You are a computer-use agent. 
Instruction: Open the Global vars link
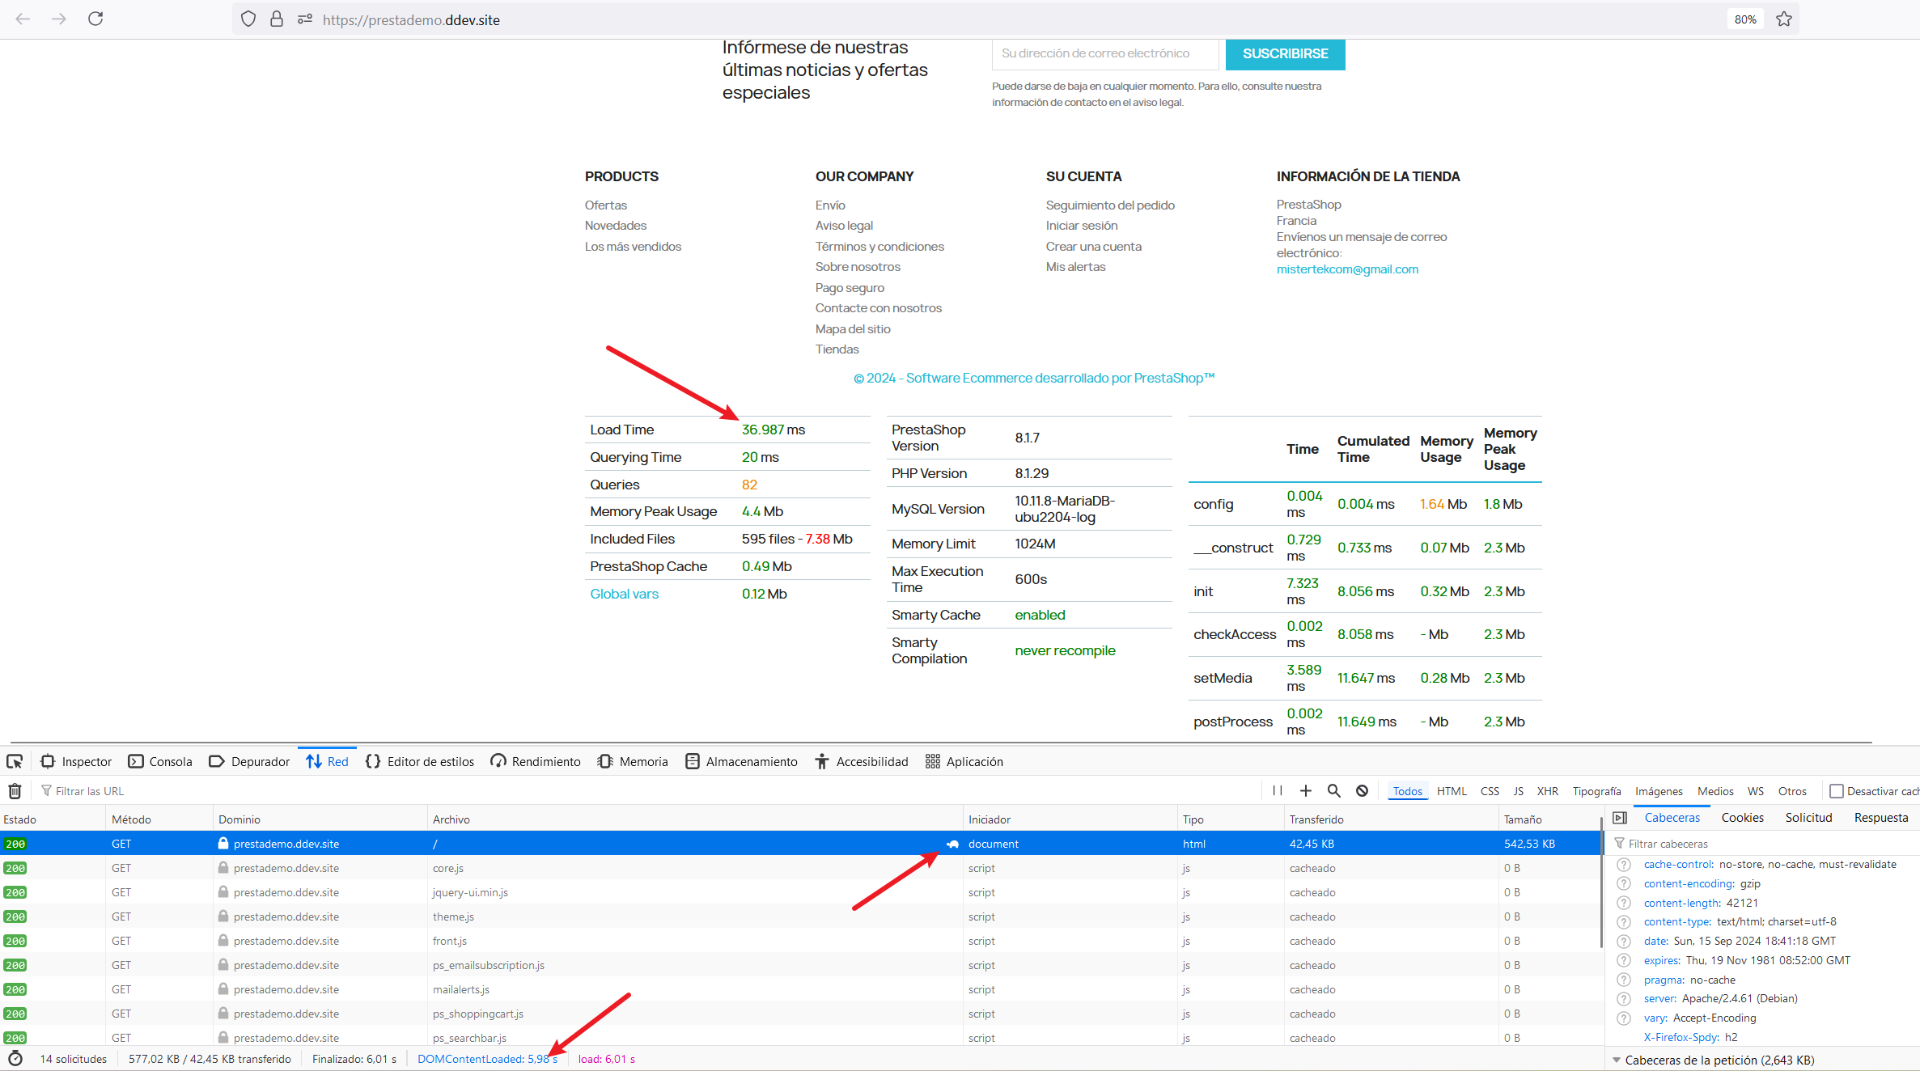(x=624, y=594)
